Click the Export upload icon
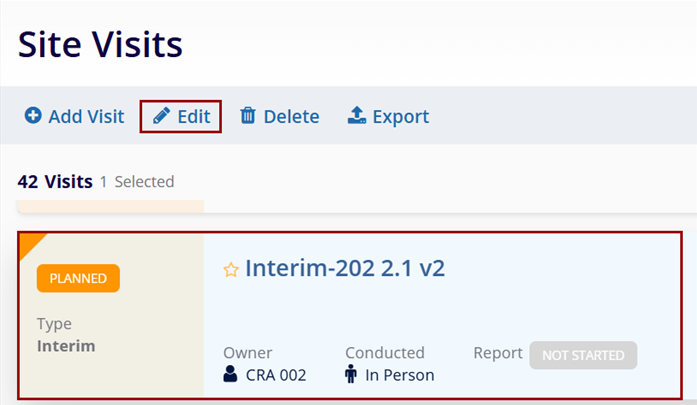The height and width of the screenshot is (405, 697). (x=357, y=116)
